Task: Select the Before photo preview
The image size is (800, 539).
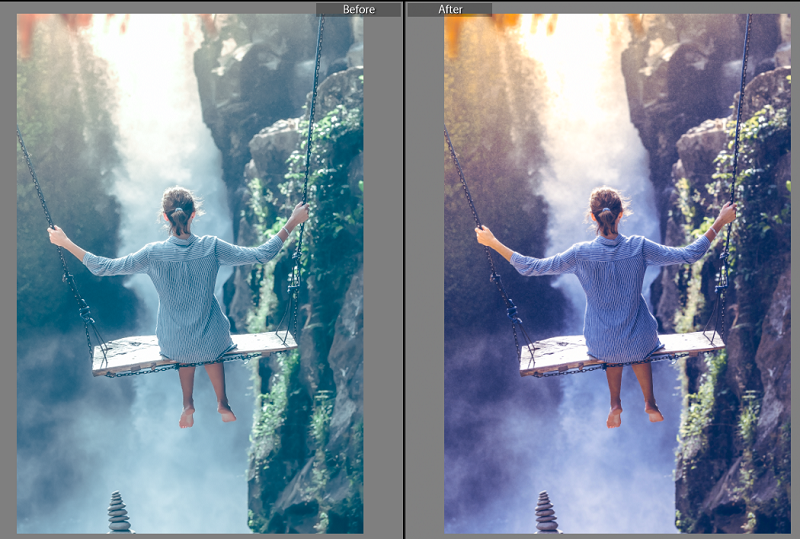Action: [190, 274]
